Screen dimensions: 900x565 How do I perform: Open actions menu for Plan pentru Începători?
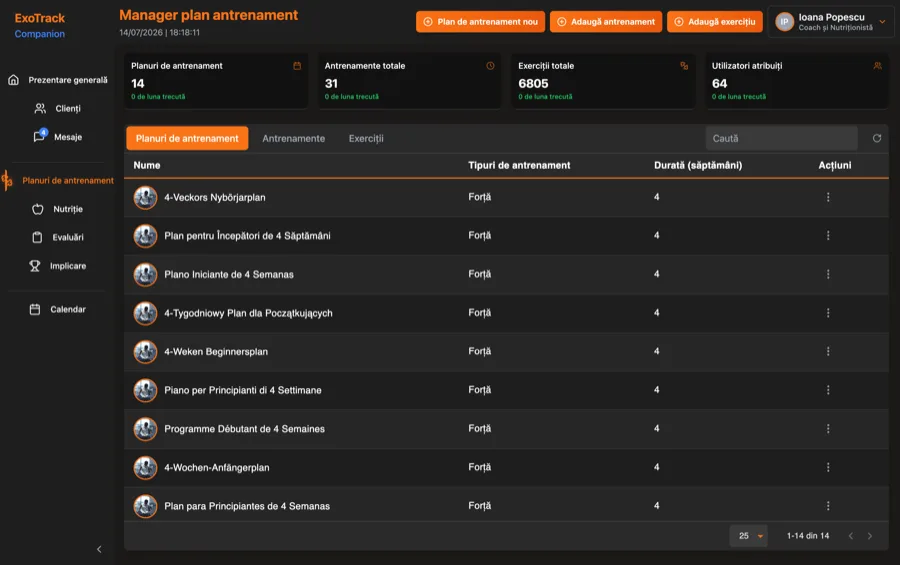(x=828, y=235)
